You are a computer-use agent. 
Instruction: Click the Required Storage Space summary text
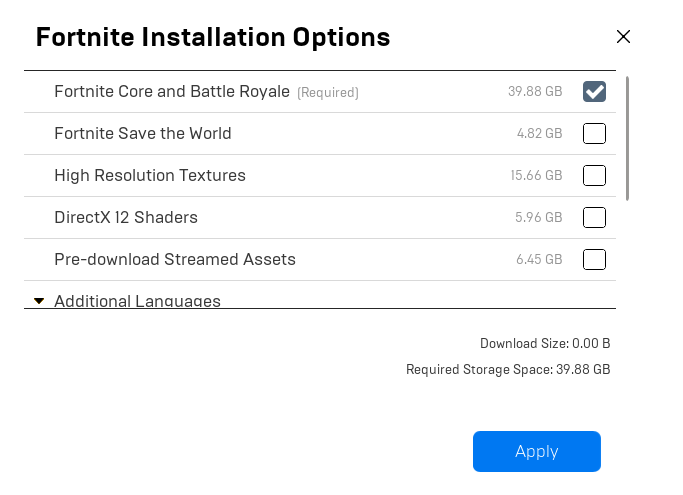(508, 370)
